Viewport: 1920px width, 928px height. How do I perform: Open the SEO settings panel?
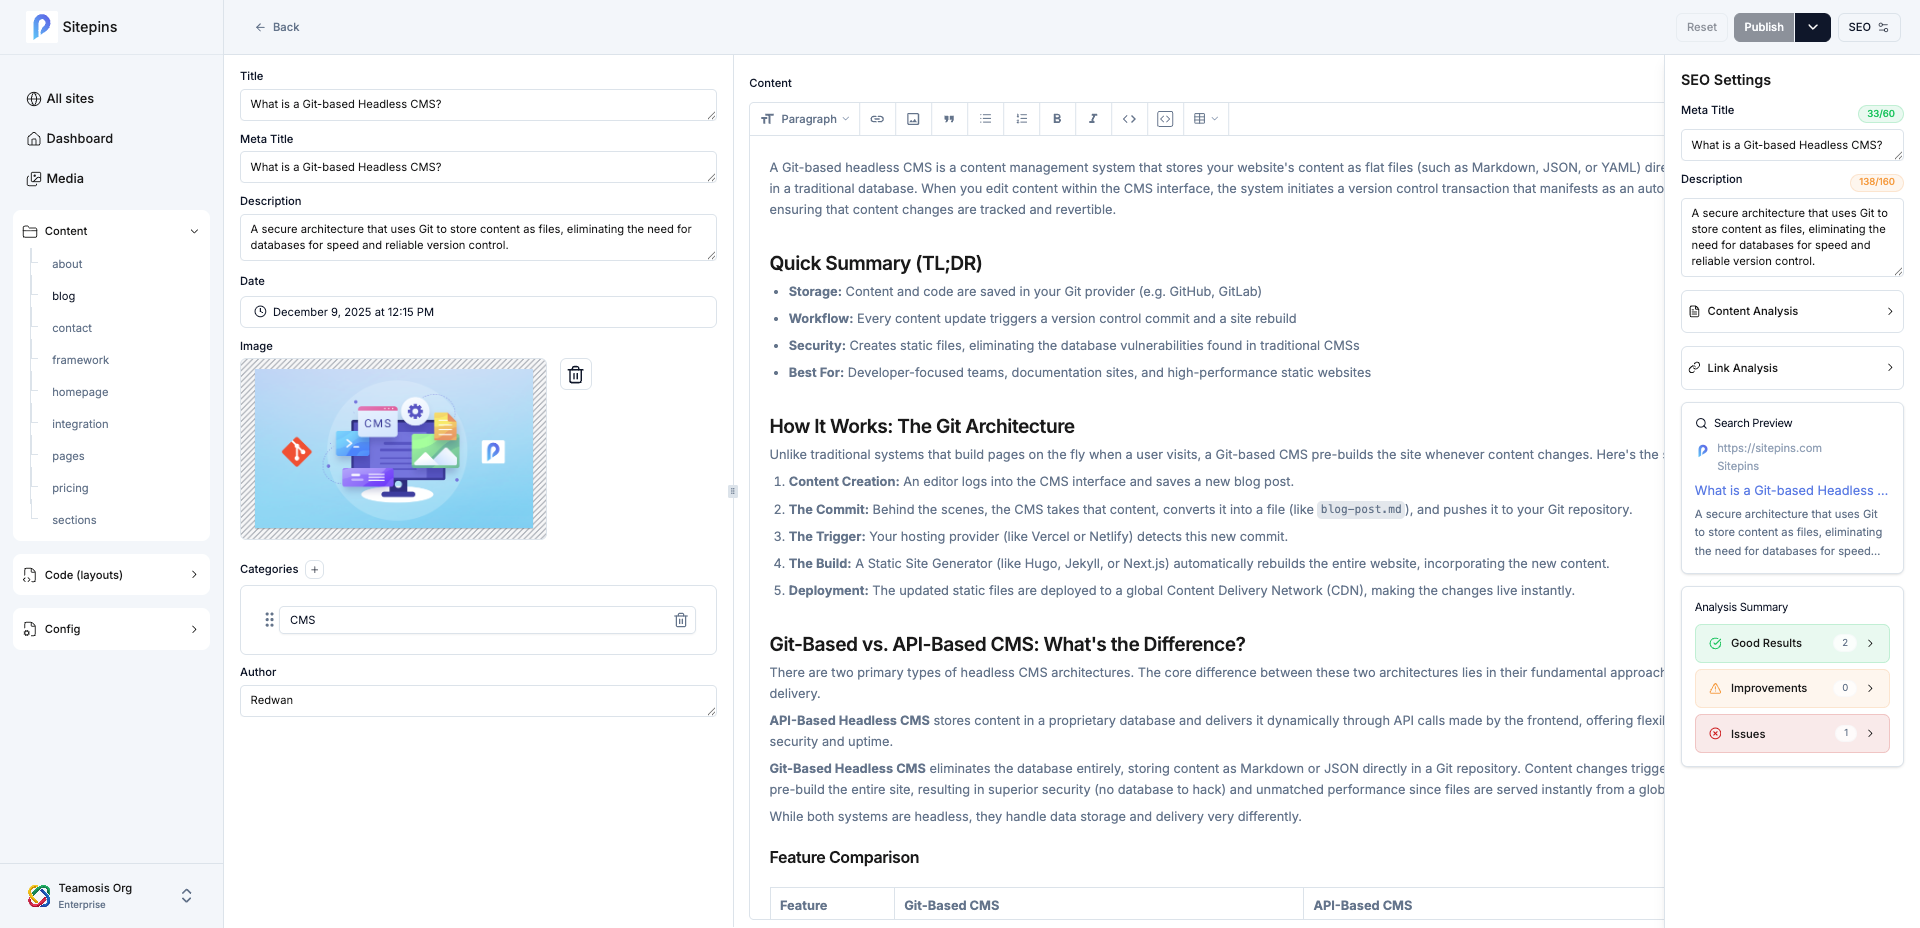point(1868,27)
